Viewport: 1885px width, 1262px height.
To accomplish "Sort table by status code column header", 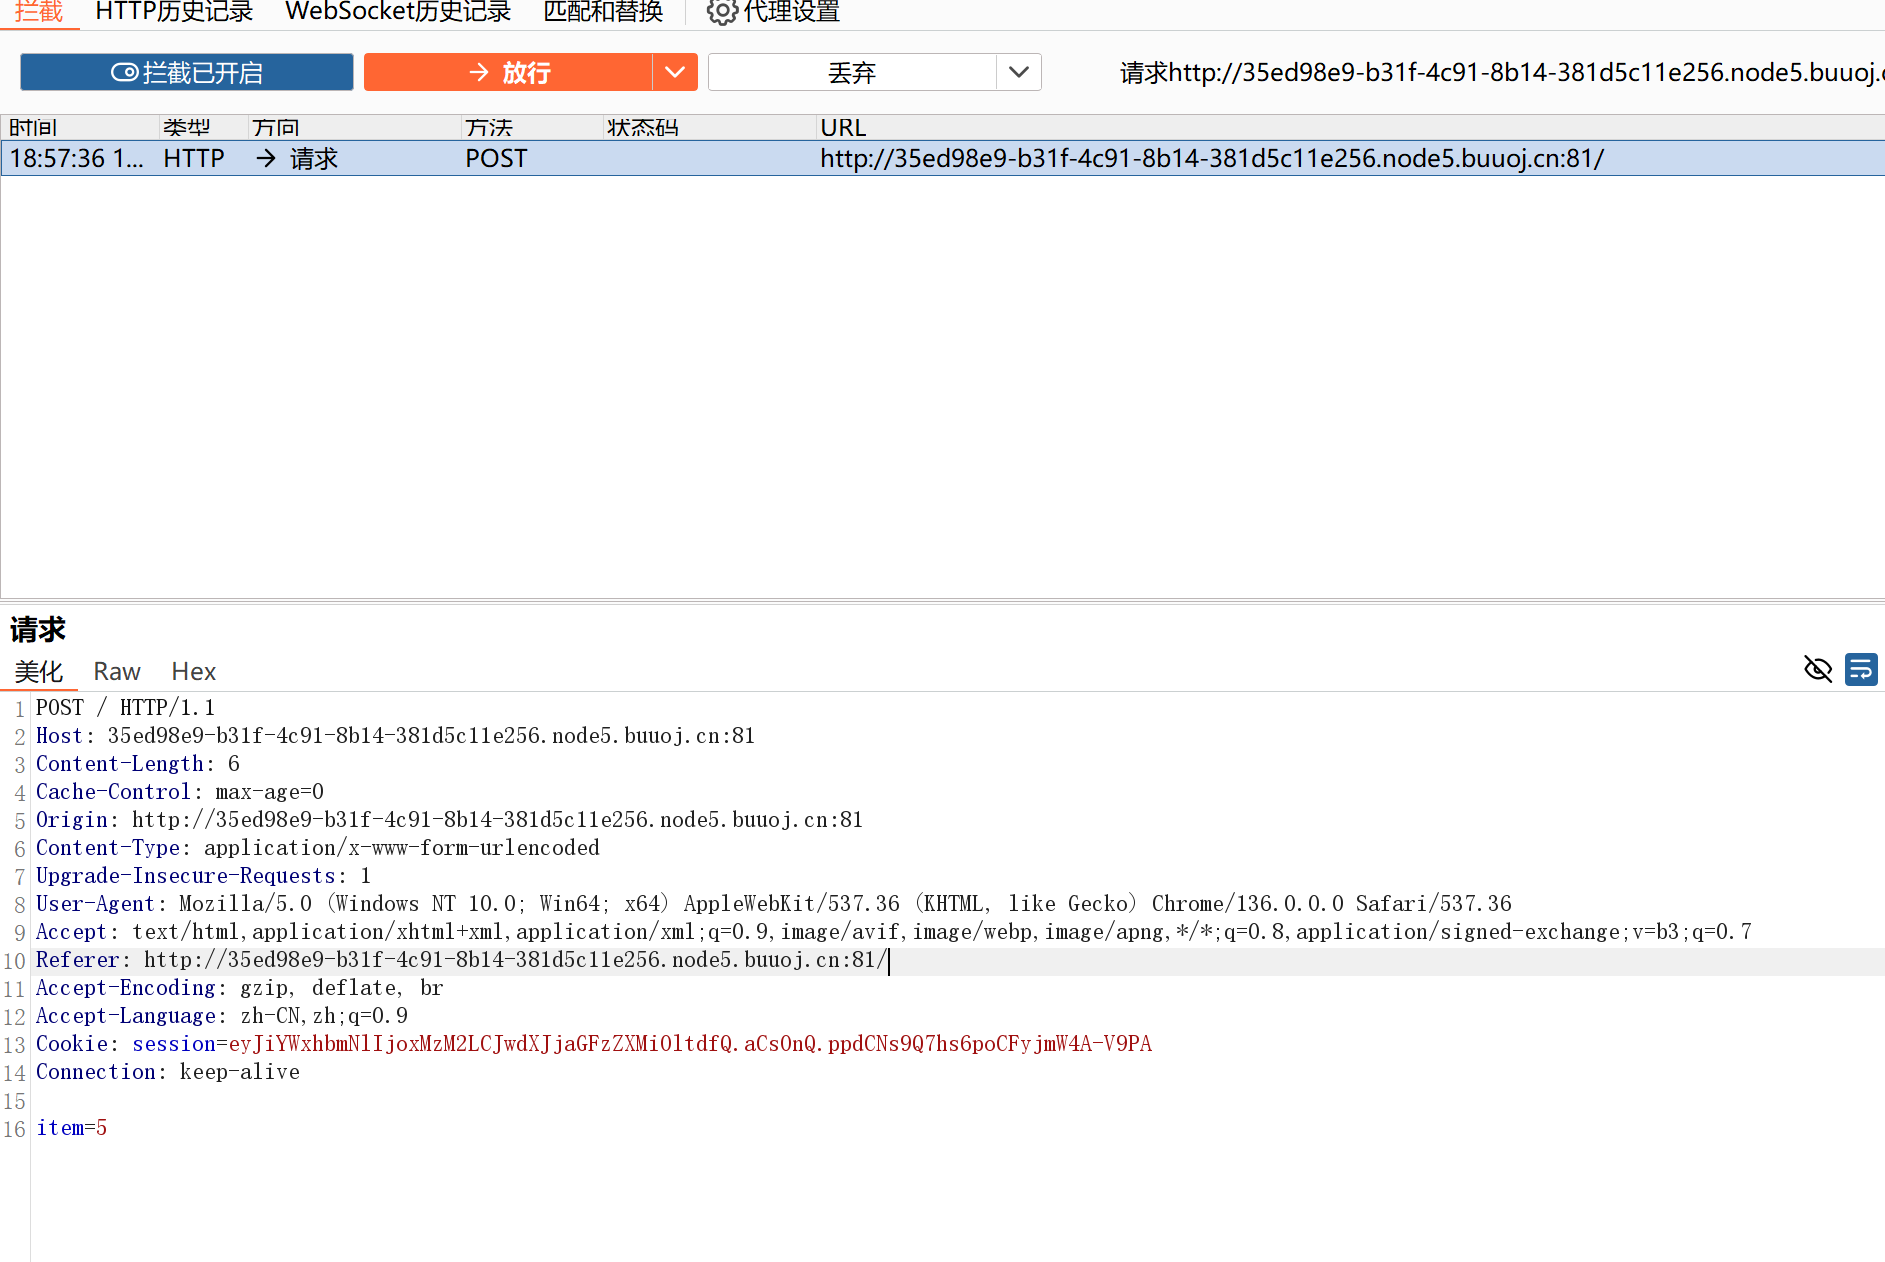I will point(642,127).
